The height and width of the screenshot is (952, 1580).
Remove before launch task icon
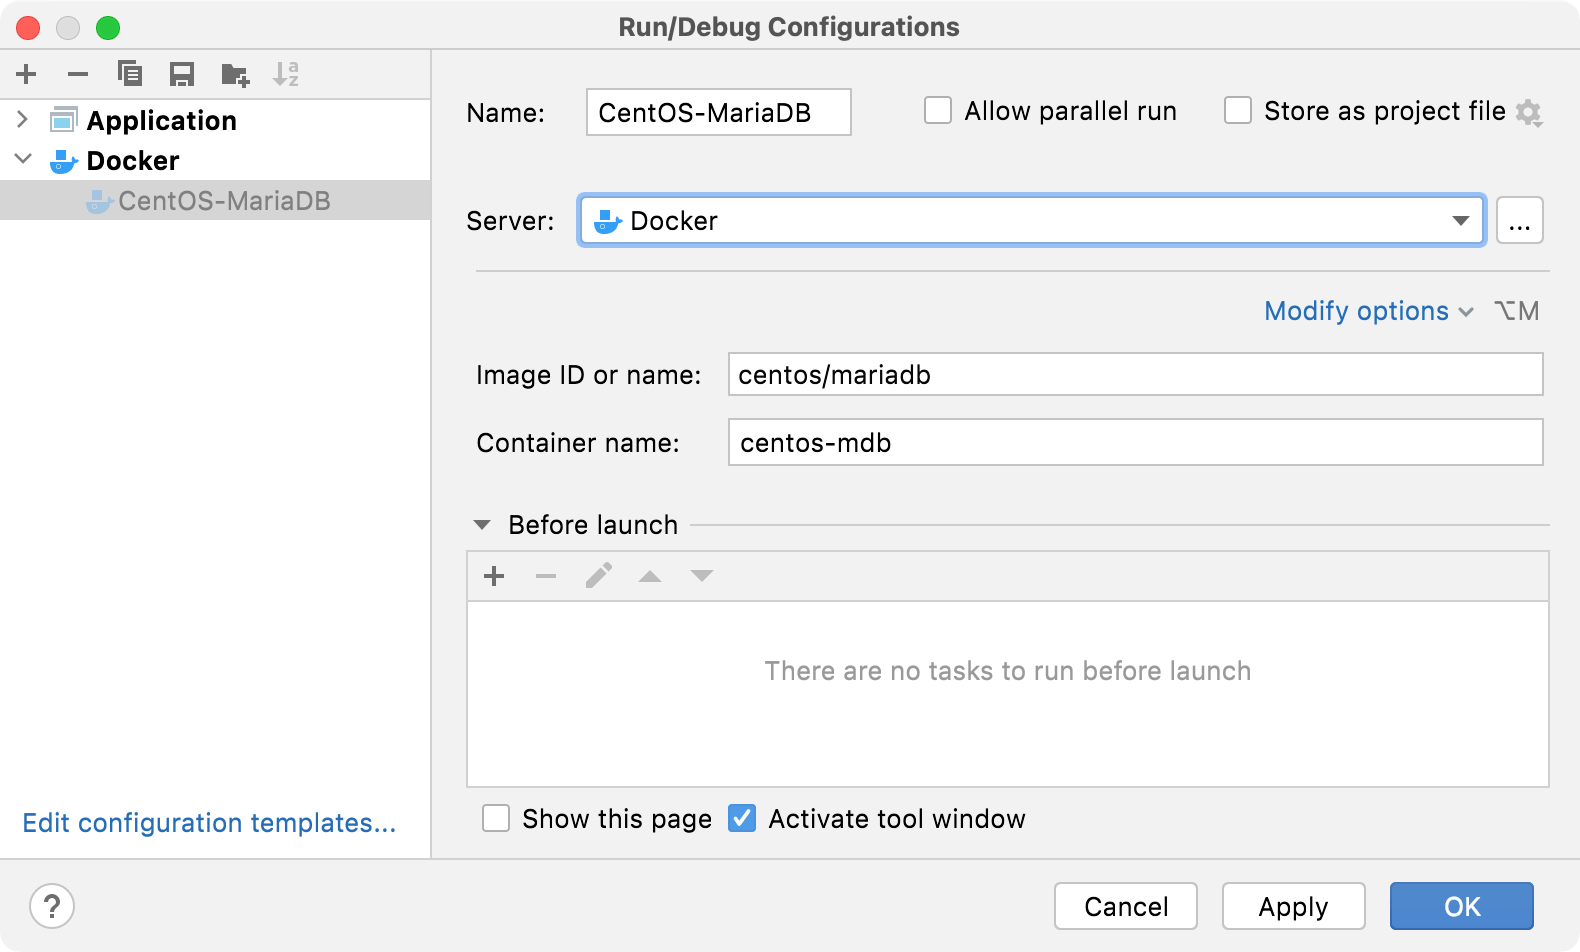point(546,576)
